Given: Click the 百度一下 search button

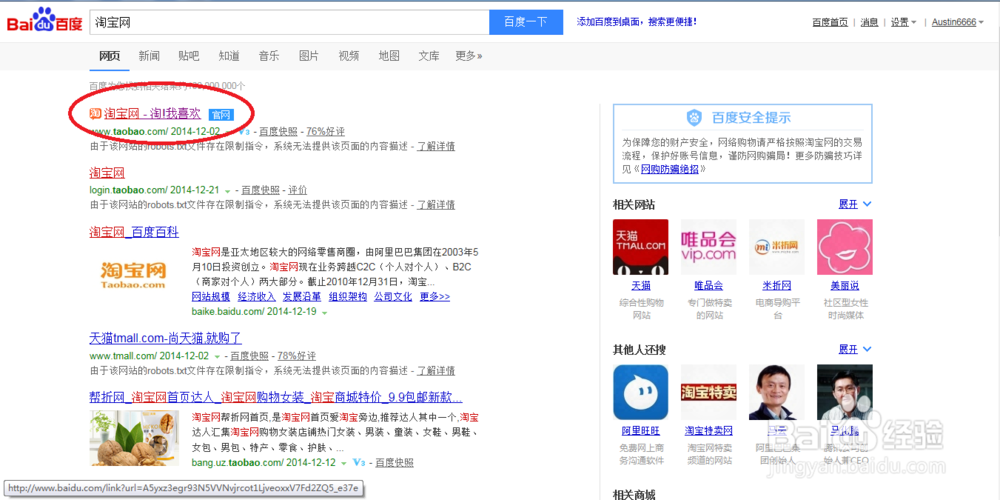Looking at the screenshot, I should click(x=526, y=22).
